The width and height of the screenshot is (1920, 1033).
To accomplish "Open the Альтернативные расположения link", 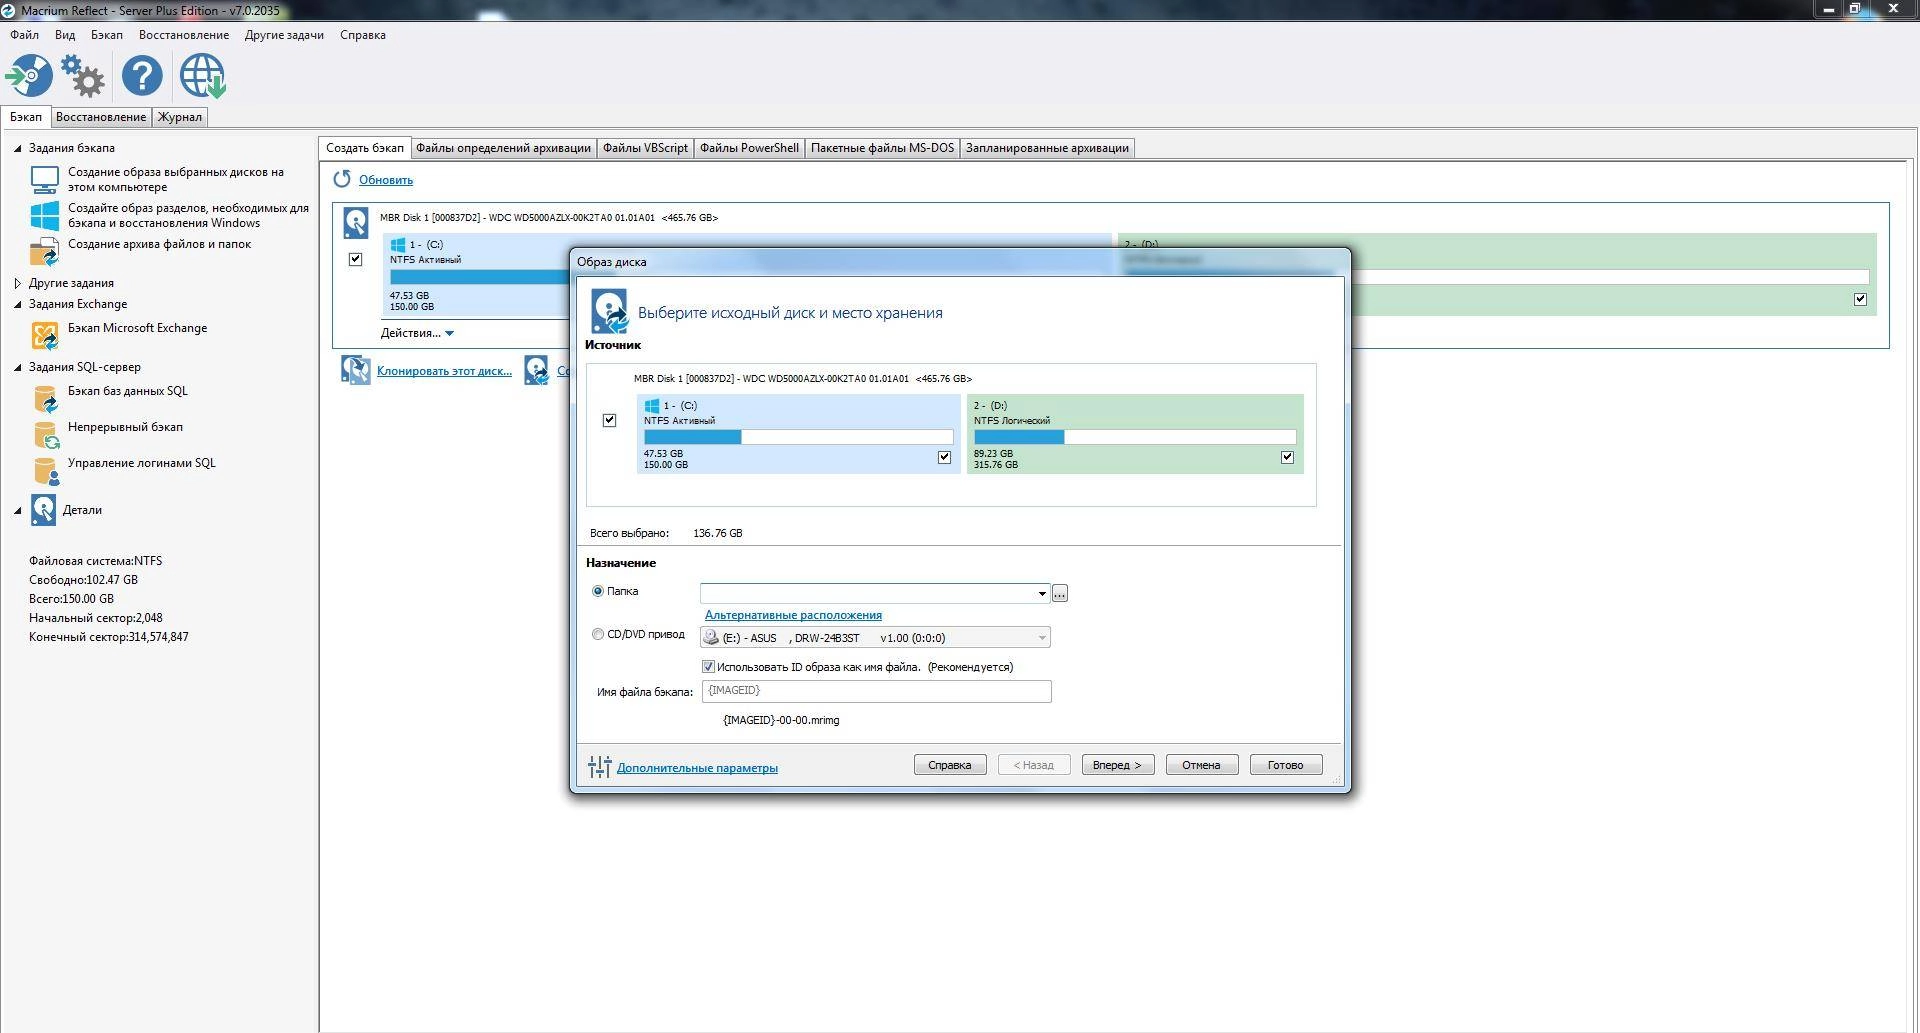I will coord(793,615).
